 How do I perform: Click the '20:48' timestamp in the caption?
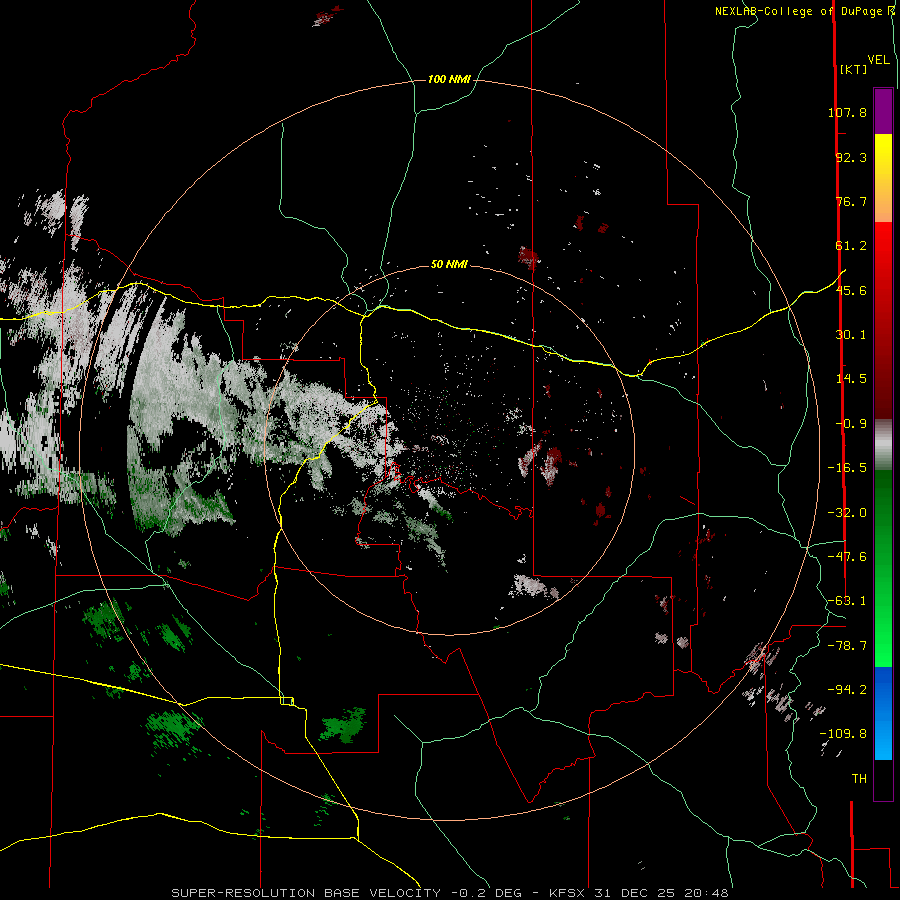point(707,893)
